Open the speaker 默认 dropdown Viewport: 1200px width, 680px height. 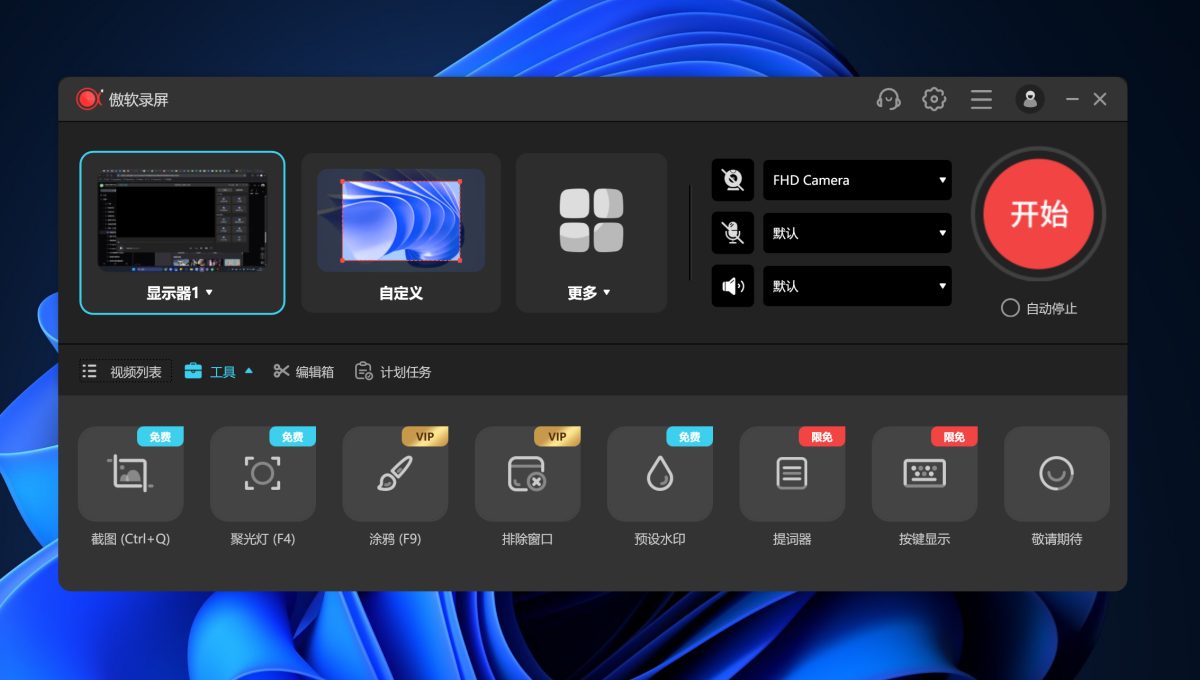pos(857,286)
